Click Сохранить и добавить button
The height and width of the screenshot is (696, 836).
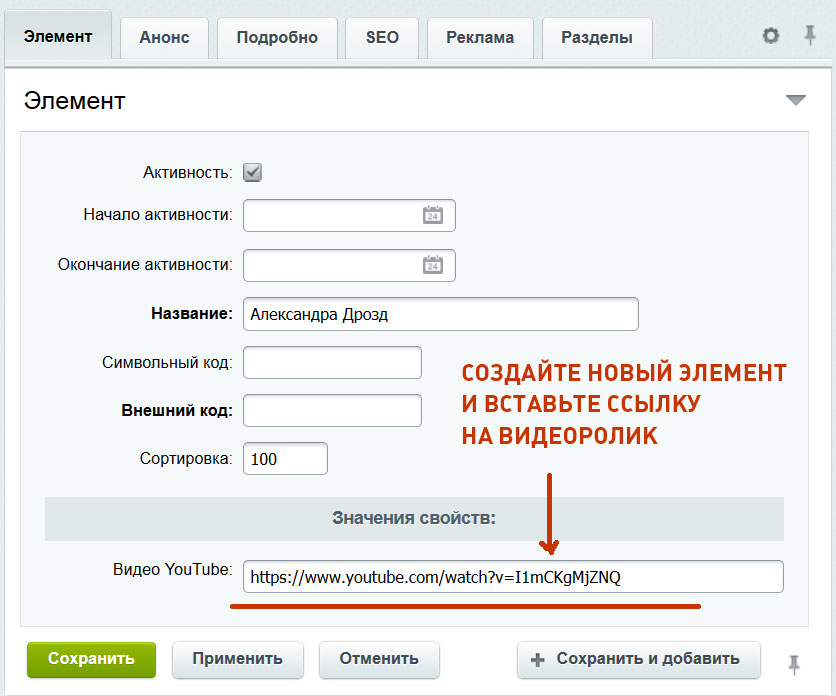click(x=637, y=659)
